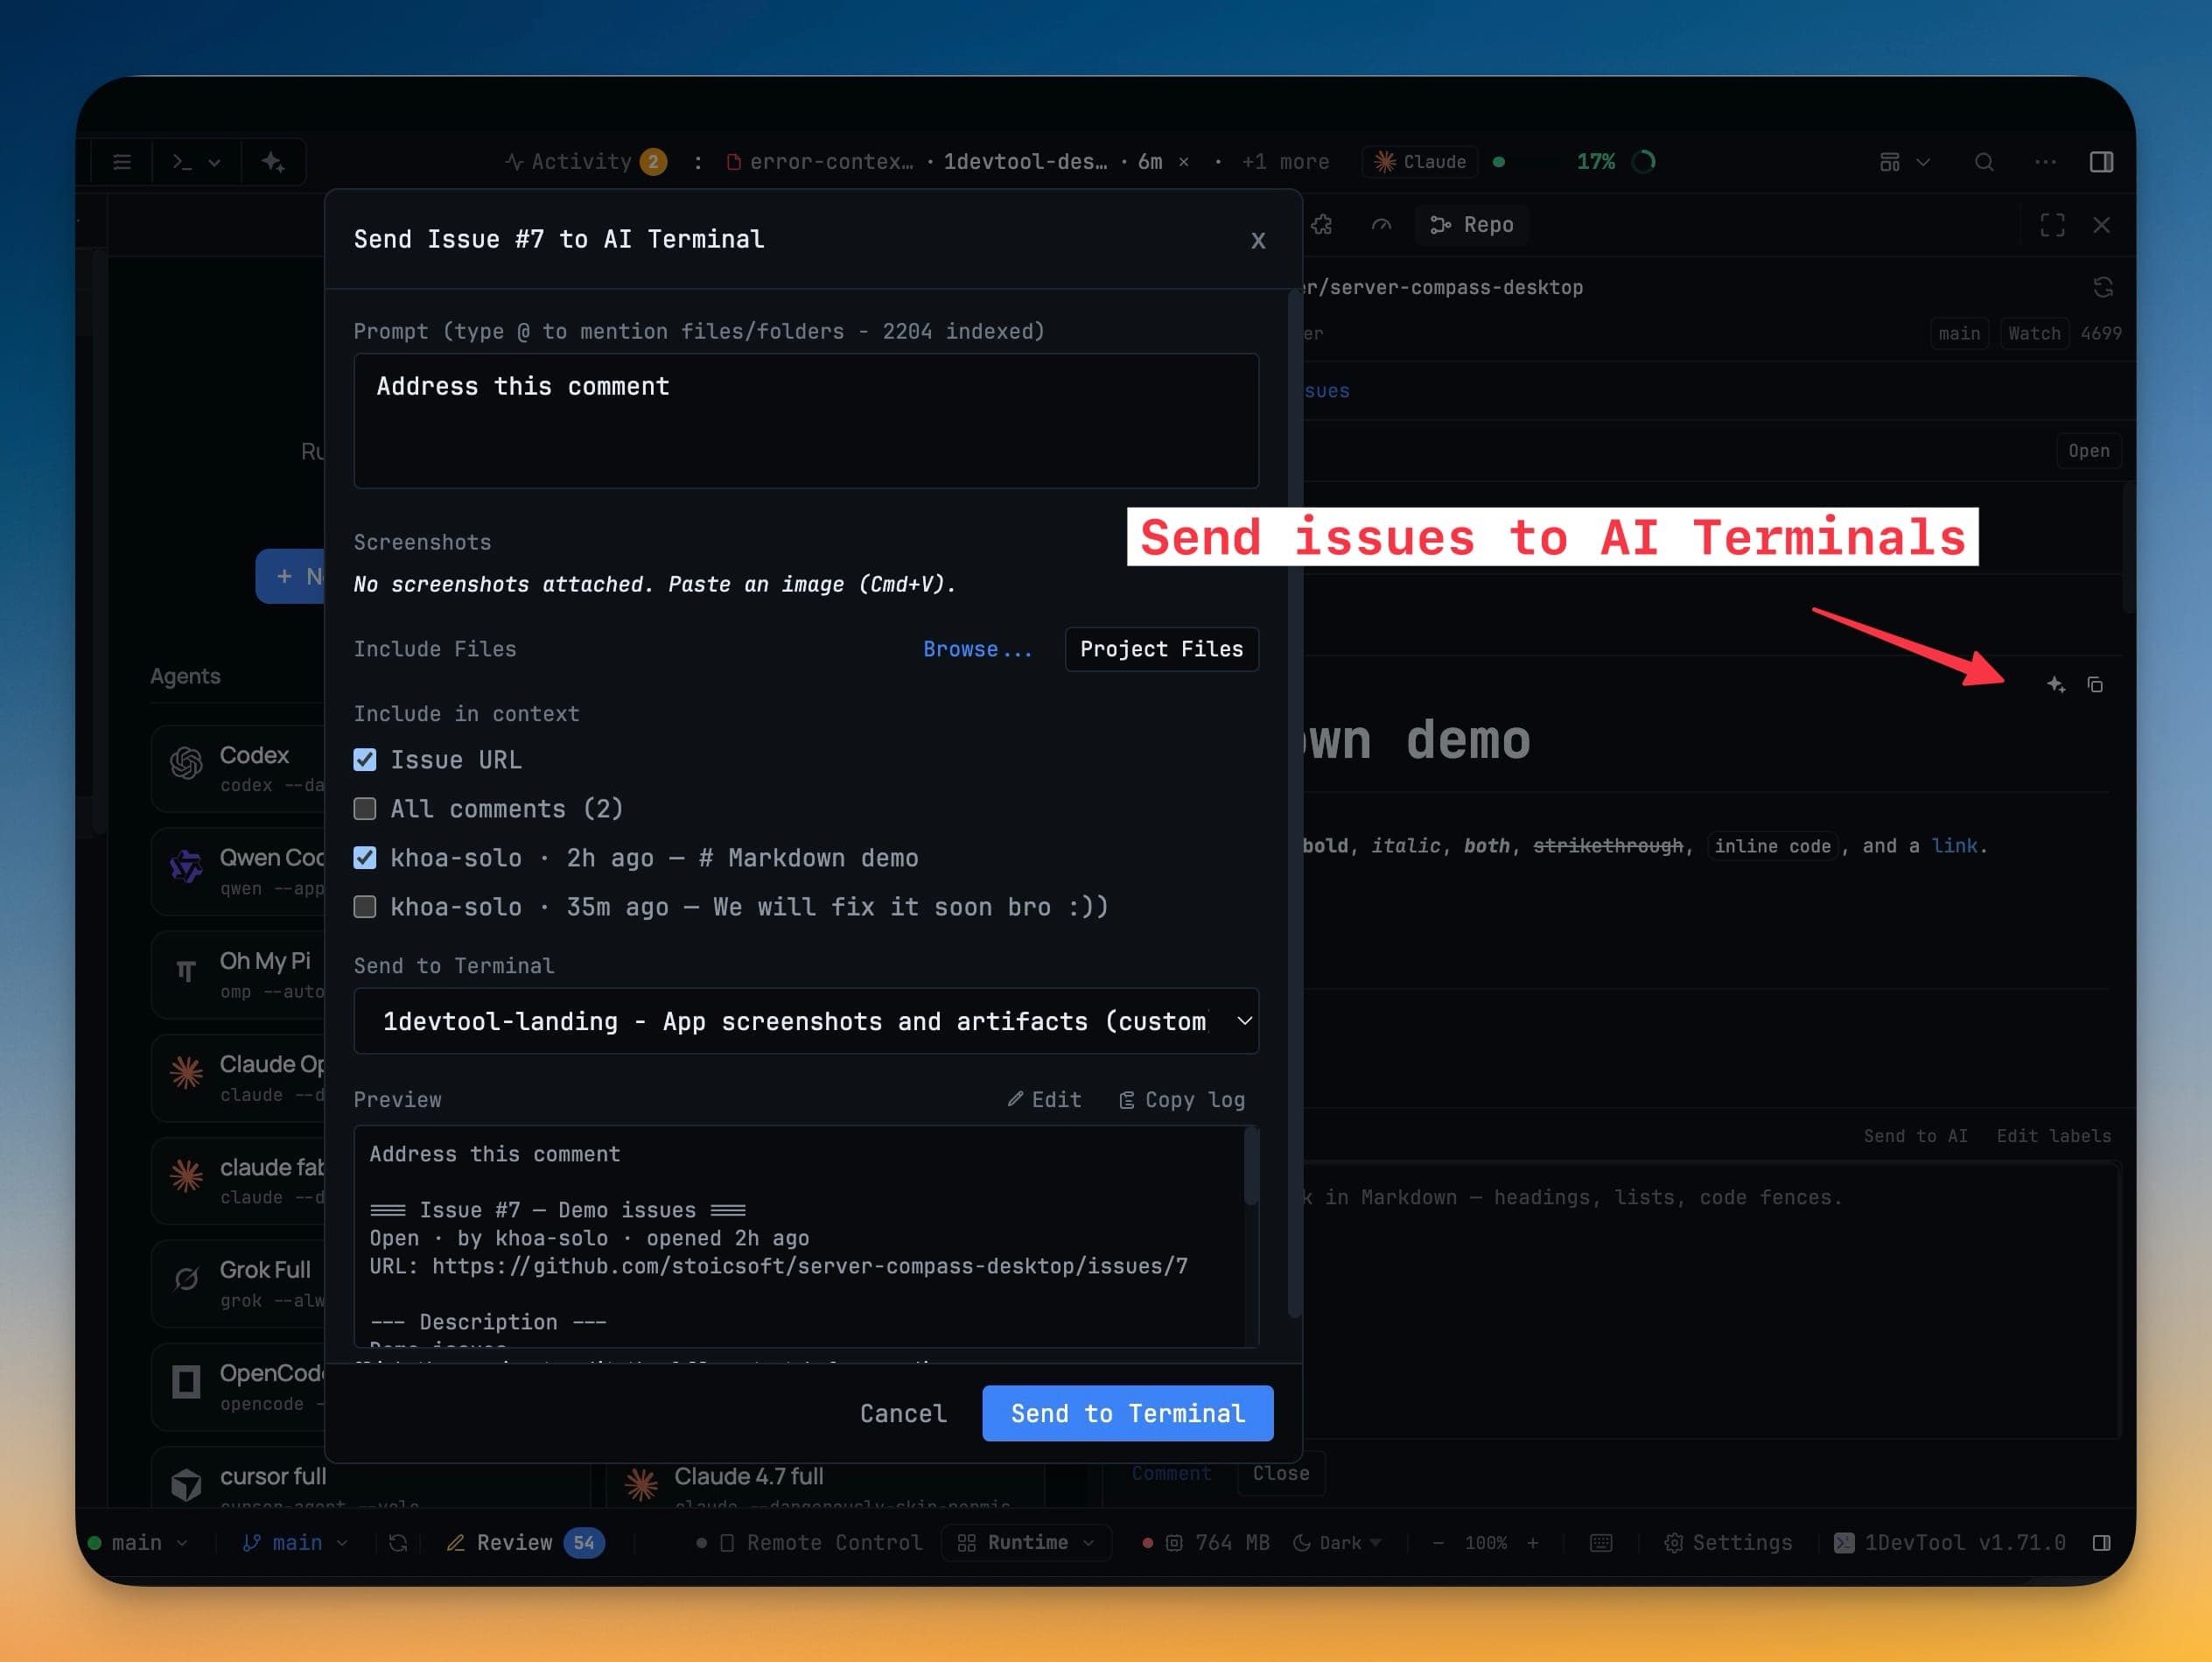Check the 'We will fix it soon bro' comment checkbox
Image resolution: width=2212 pixels, height=1662 pixels.
[x=365, y=907]
